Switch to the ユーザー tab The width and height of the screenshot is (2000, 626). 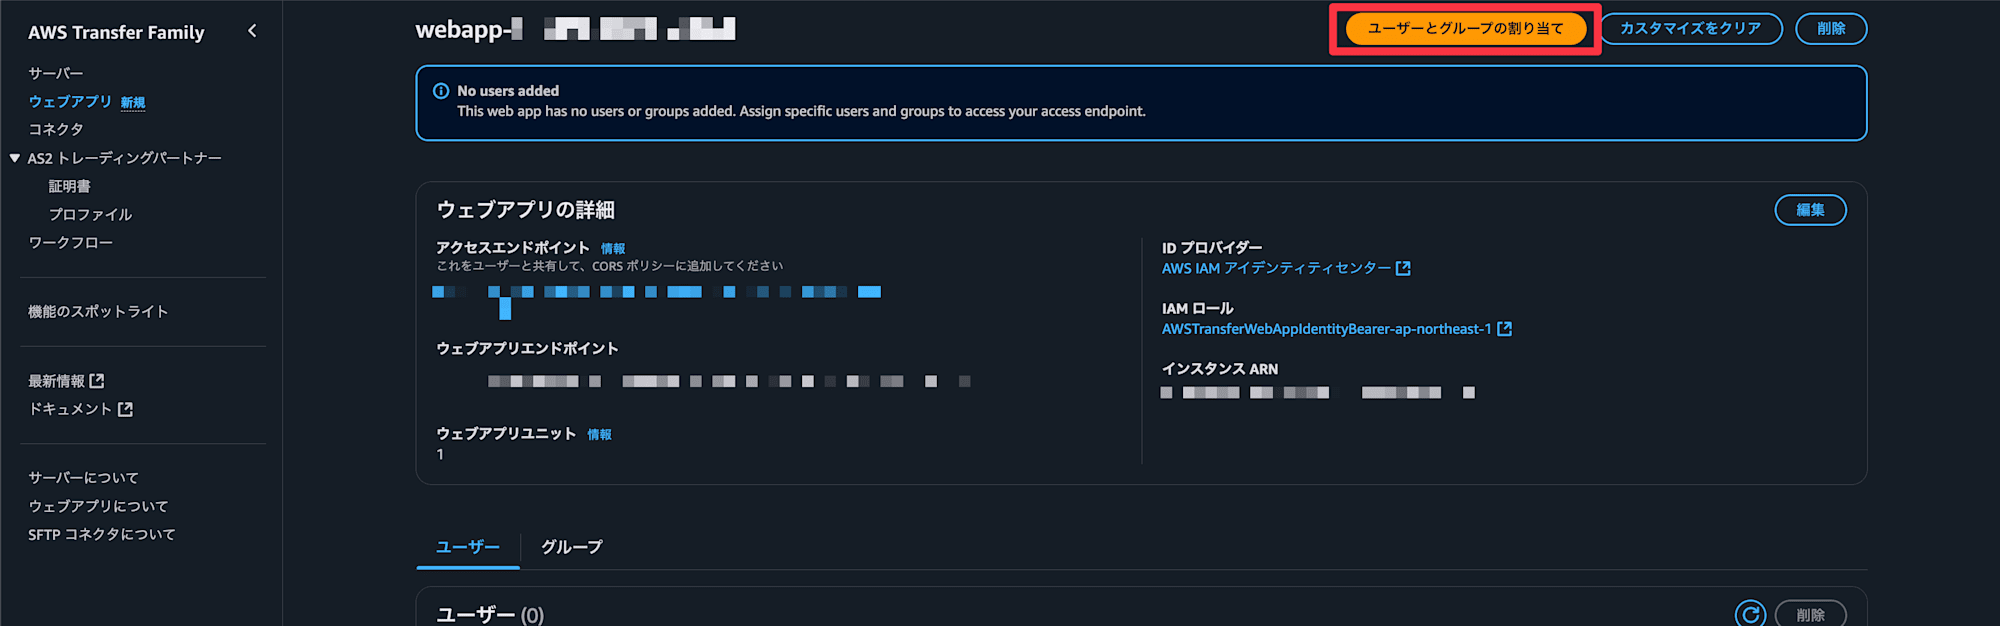click(x=468, y=547)
